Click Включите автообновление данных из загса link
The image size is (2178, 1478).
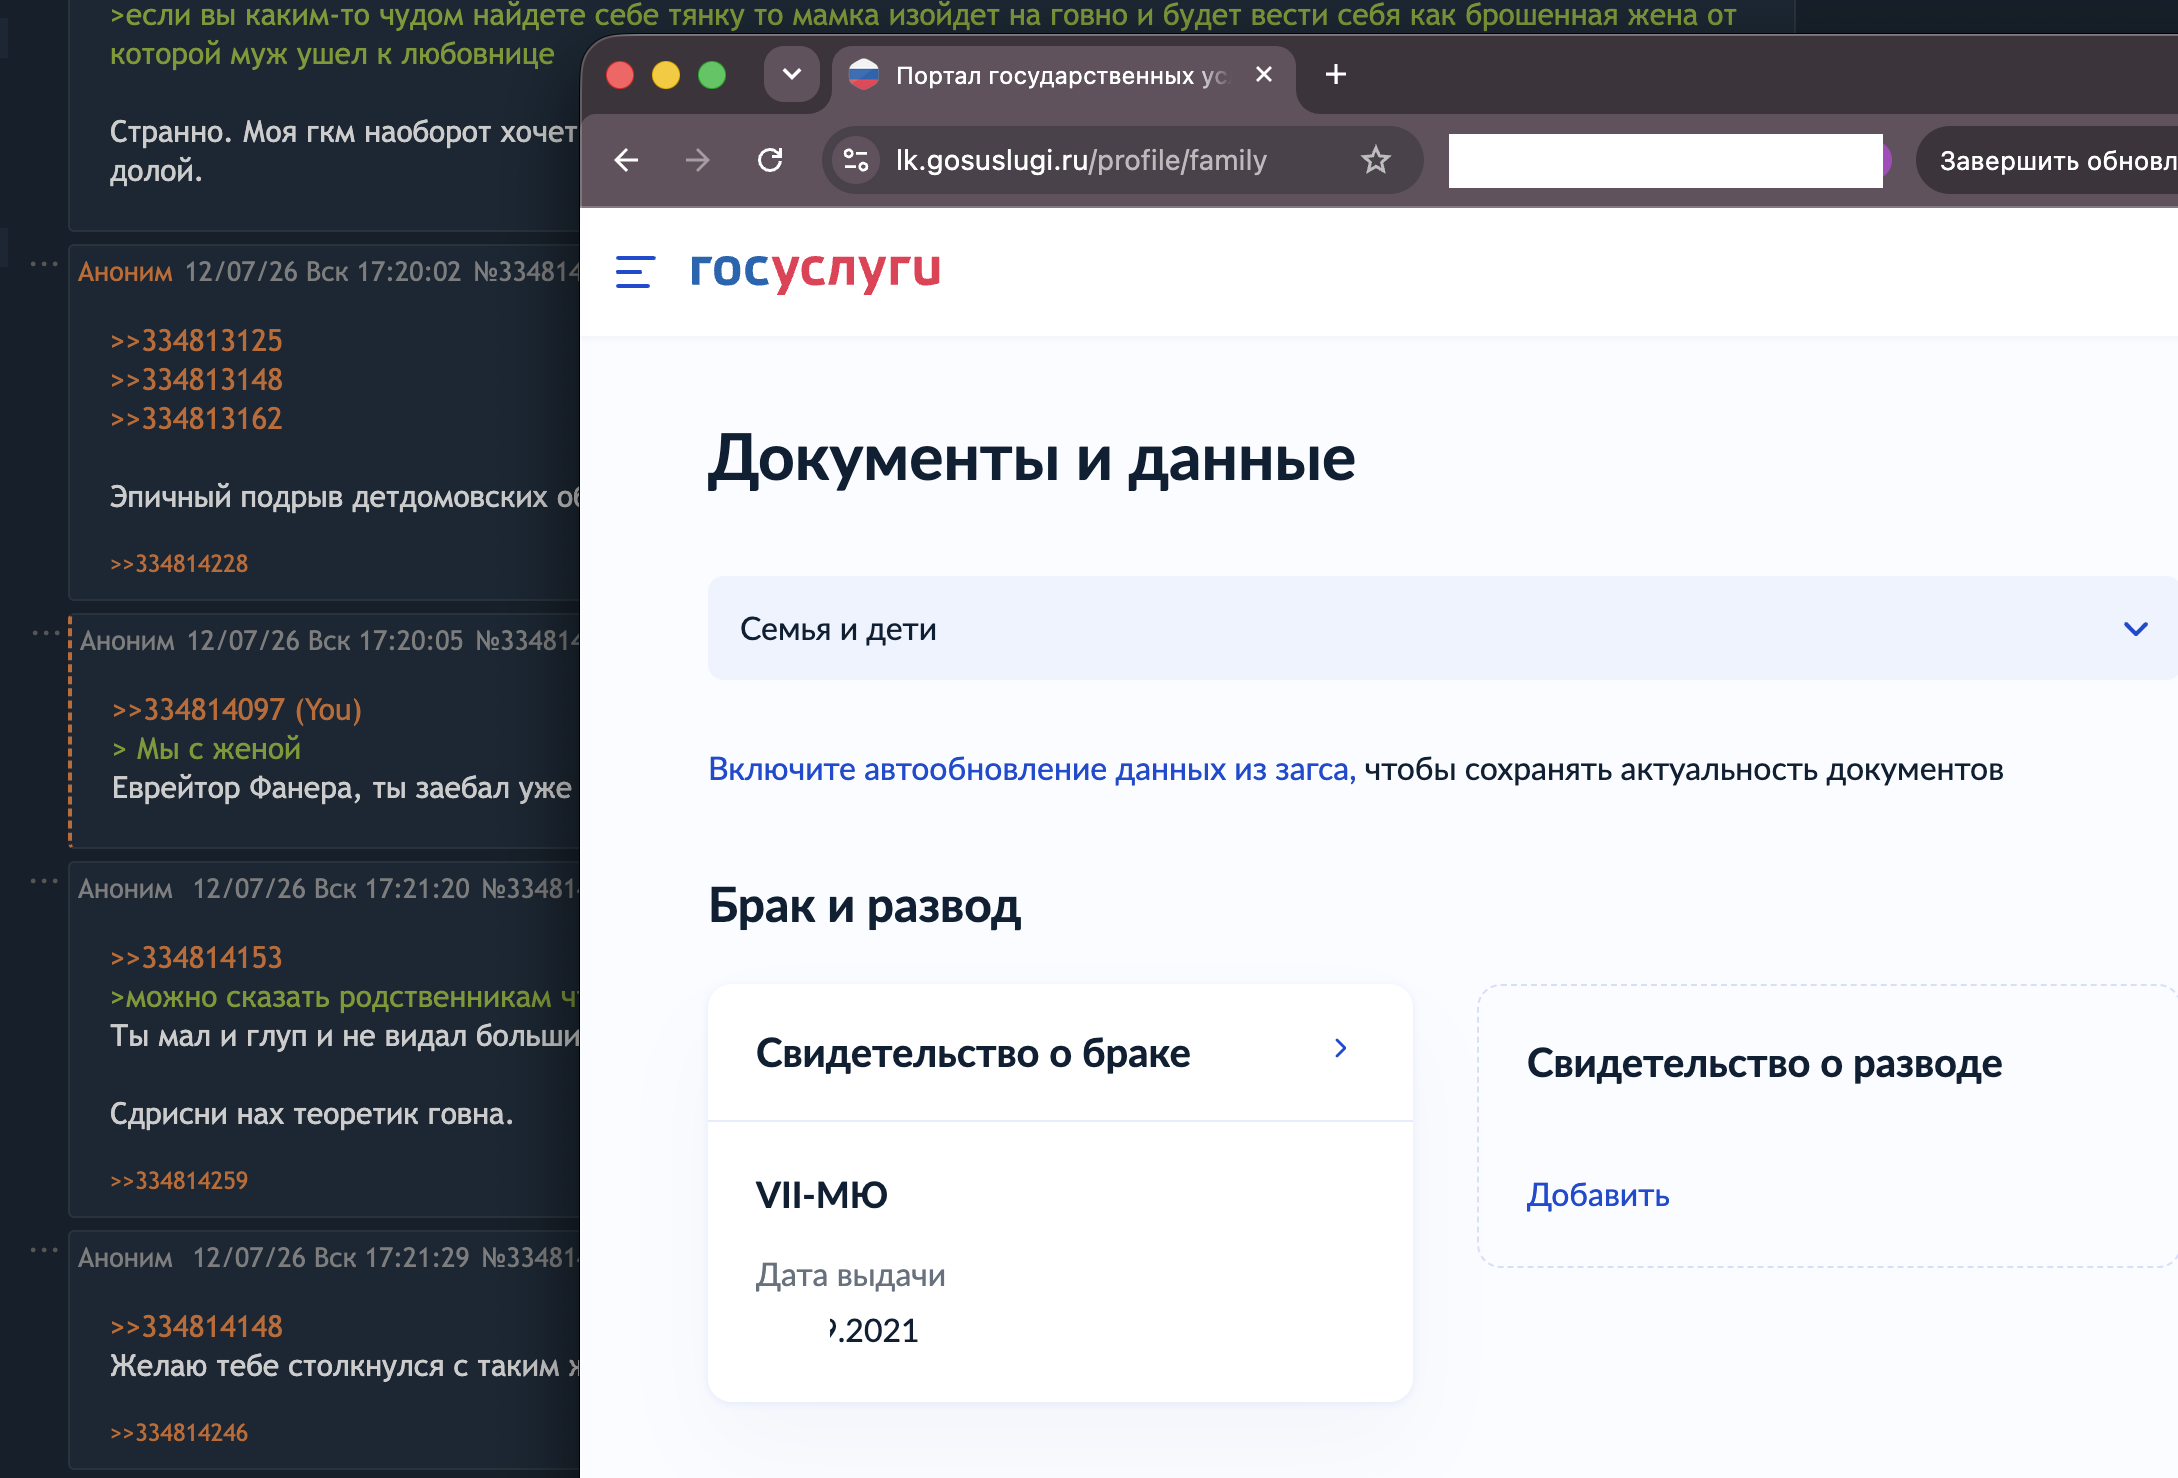pyautogui.click(x=1032, y=769)
